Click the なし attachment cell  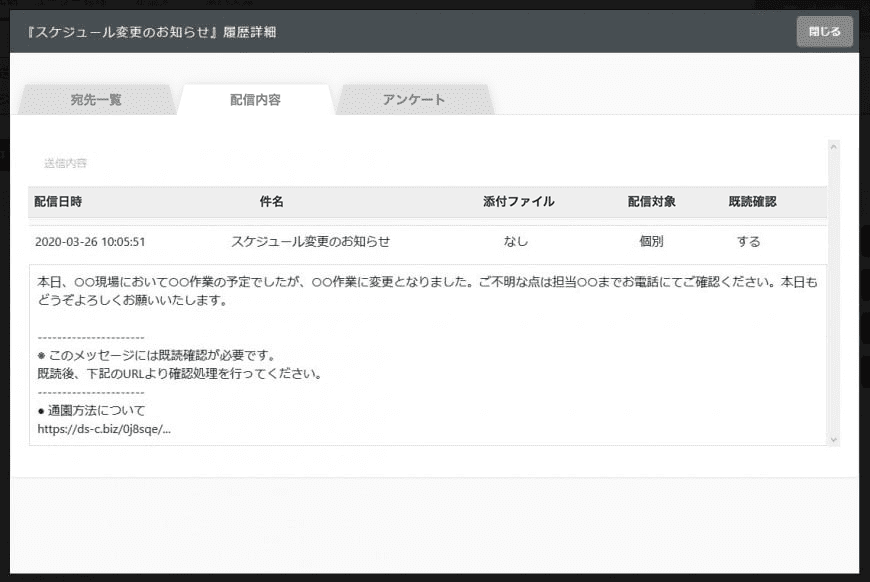pos(516,241)
